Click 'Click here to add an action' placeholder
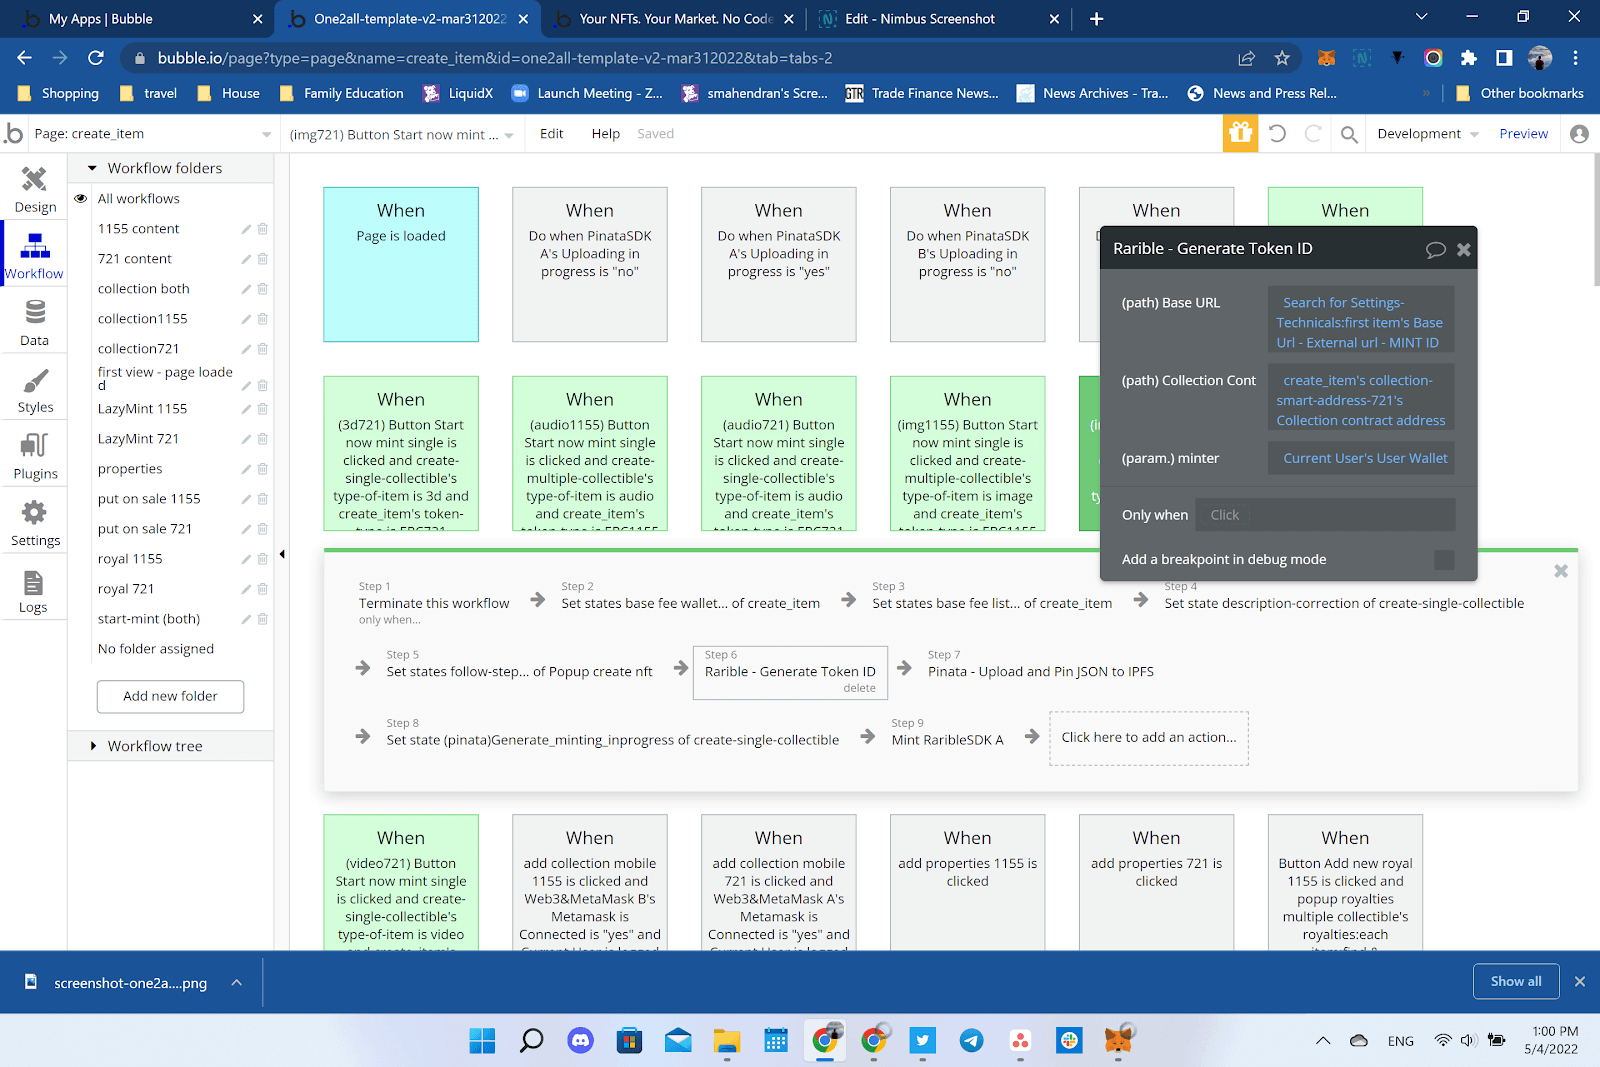Image resolution: width=1600 pixels, height=1067 pixels. click(x=1148, y=737)
